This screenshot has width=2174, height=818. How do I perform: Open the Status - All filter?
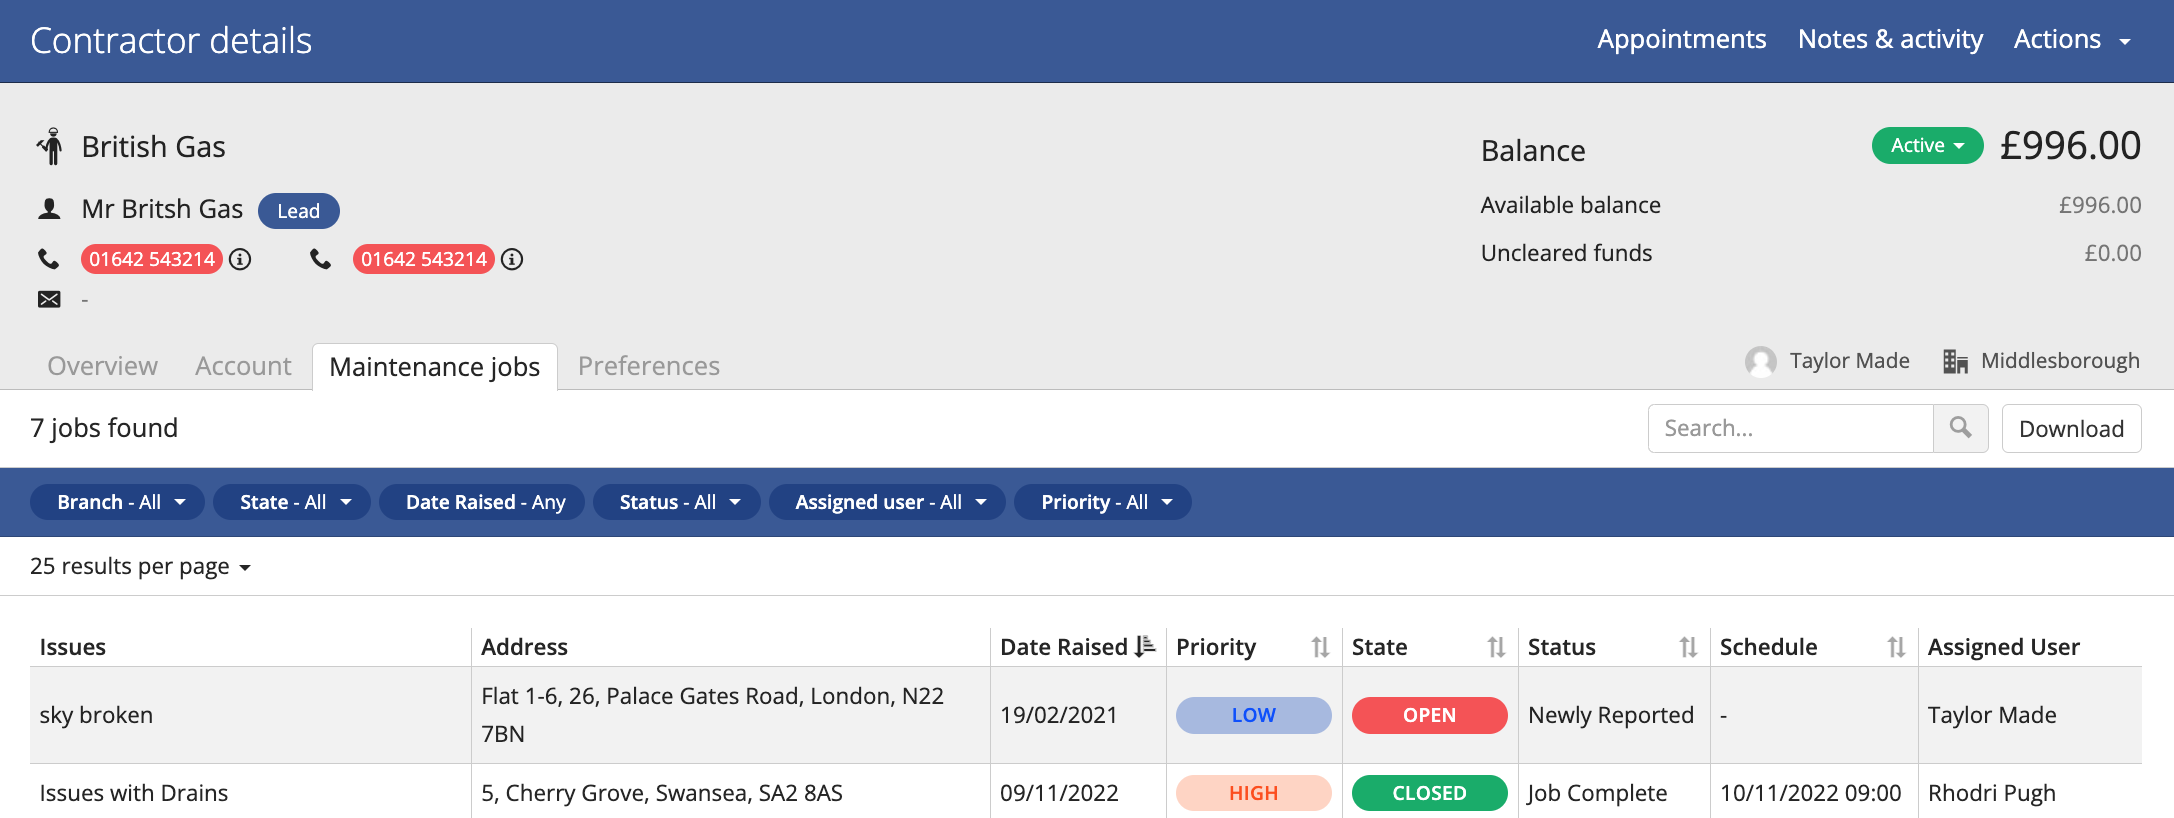click(x=677, y=502)
